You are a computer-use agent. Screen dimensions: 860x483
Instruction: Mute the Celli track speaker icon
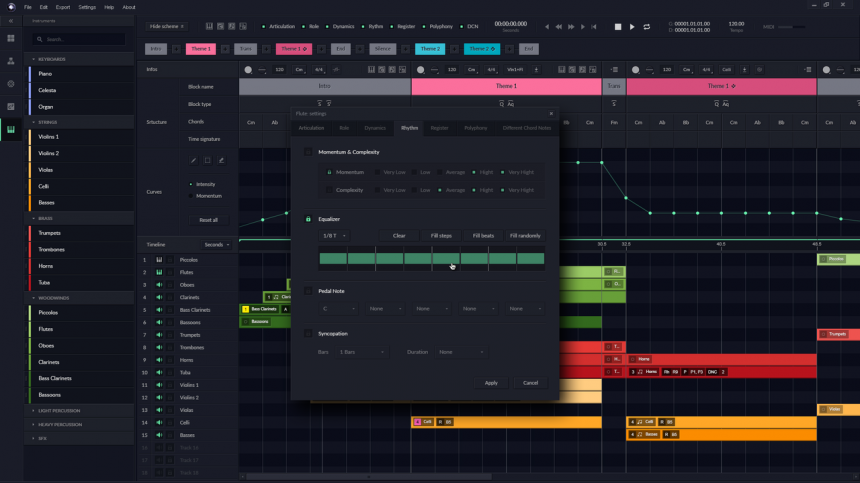coord(159,423)
